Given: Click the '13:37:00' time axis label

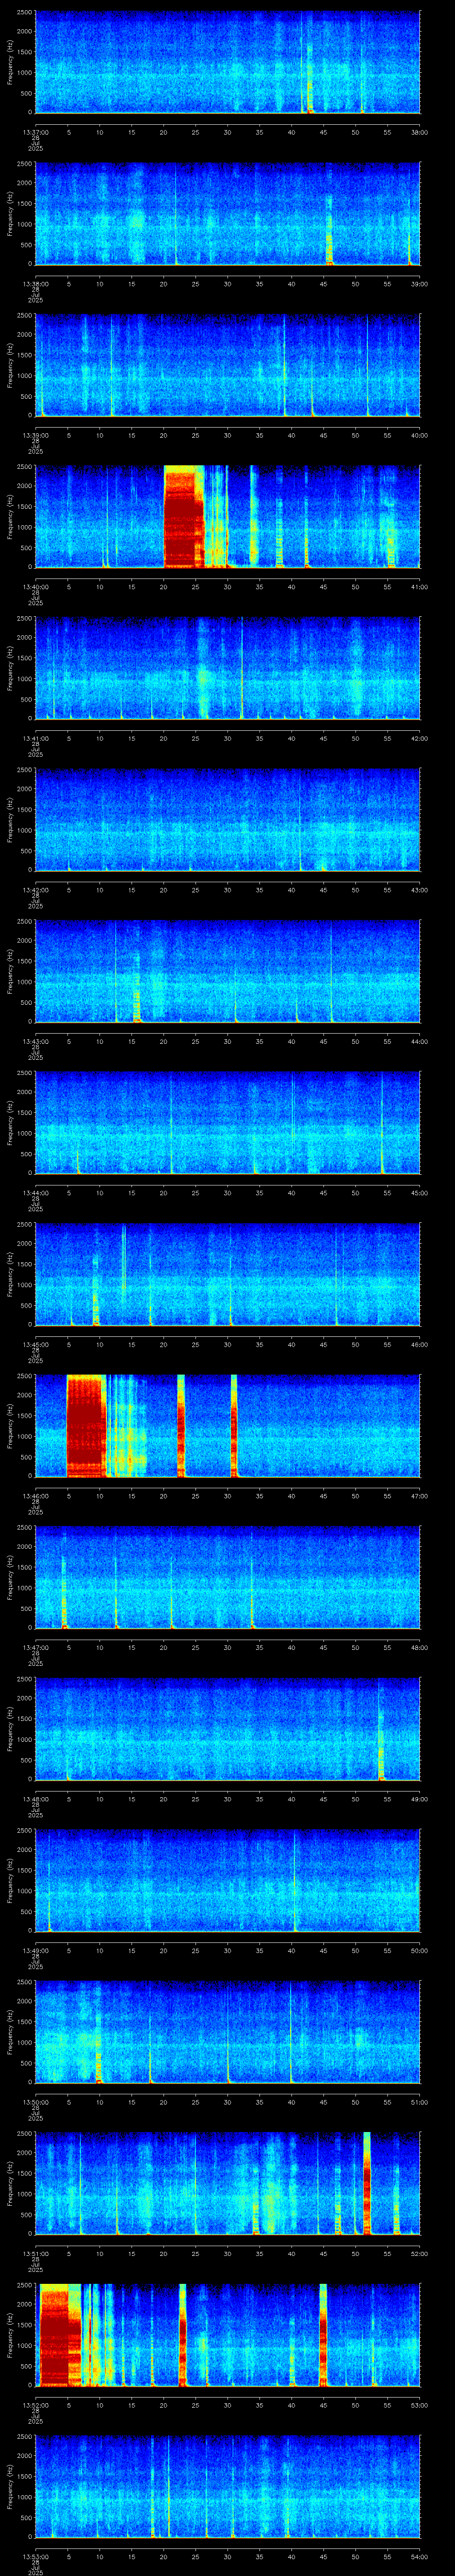Looking at the screenshot, I should point(35,131).
